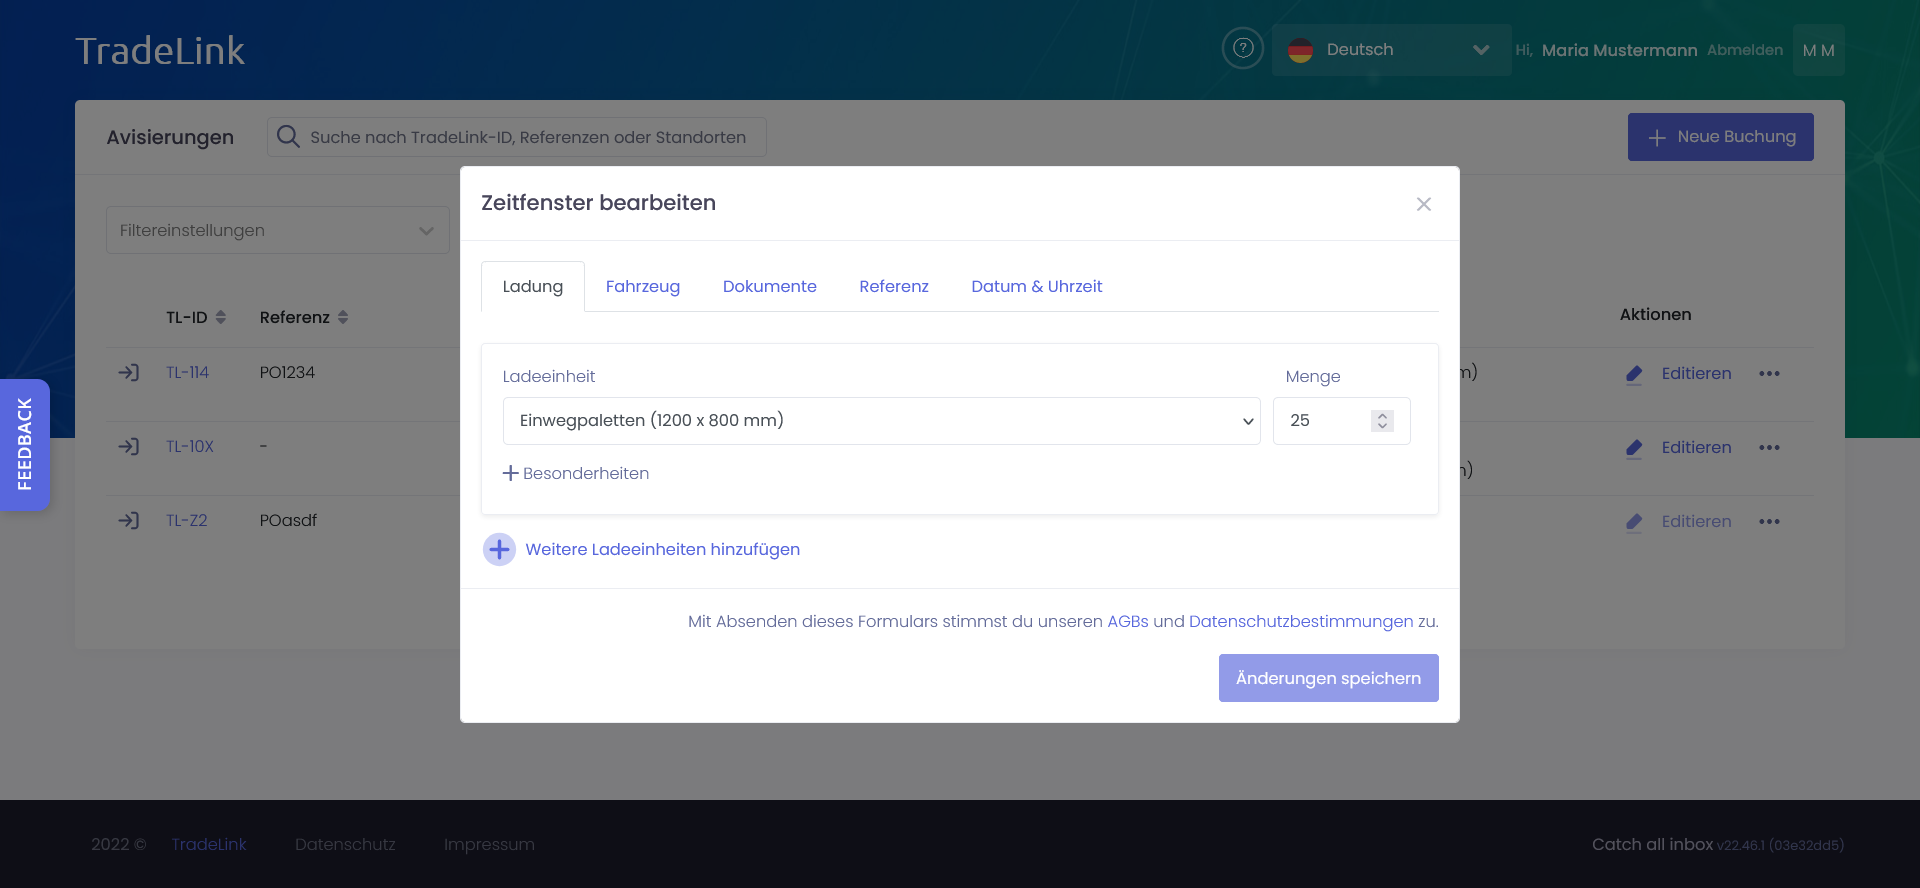Open the Datenschutzbestimmungen link
The width and height of the screenshot is (1920, 888).
[x=1300, y=622]
